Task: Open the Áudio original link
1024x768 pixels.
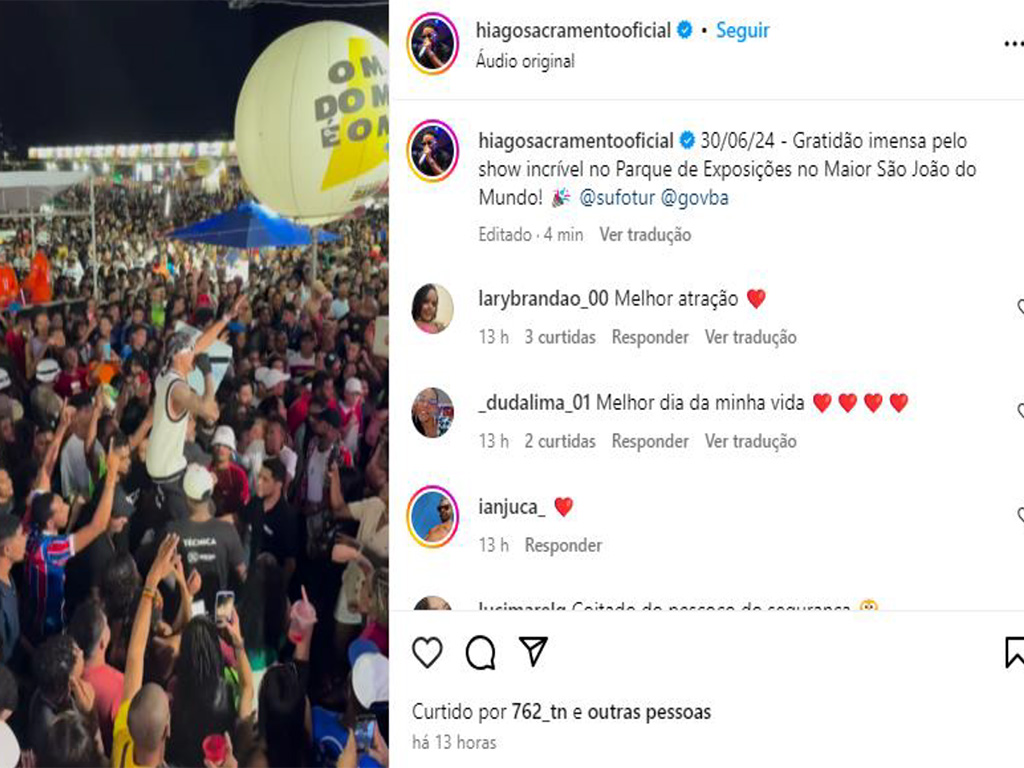Action: (526, 61)
